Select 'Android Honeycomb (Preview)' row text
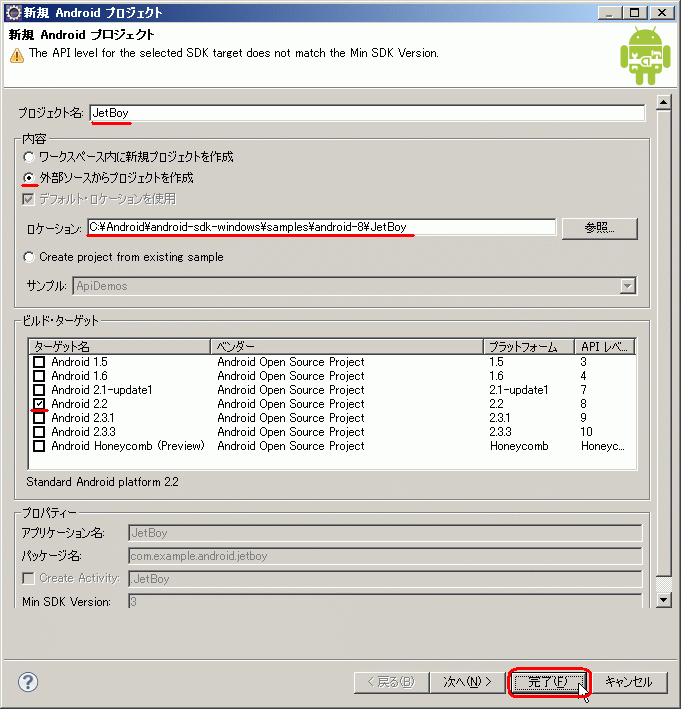The image size is (681, 709). (x=128, y=446)
